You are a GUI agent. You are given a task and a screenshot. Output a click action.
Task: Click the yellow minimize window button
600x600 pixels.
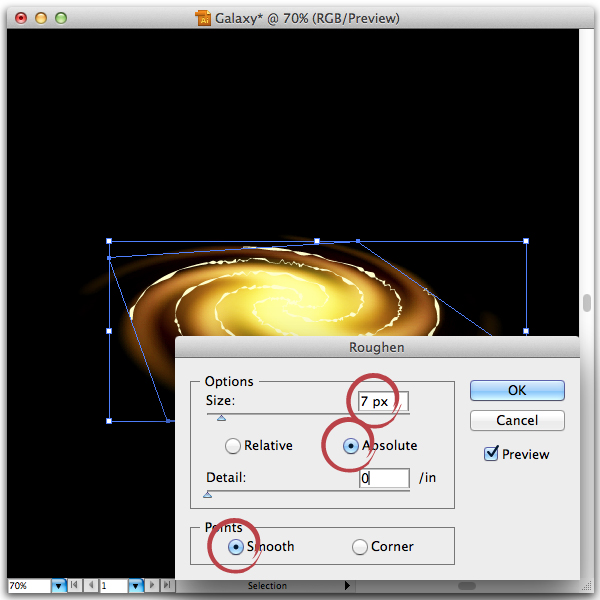(x=41, y=18)
